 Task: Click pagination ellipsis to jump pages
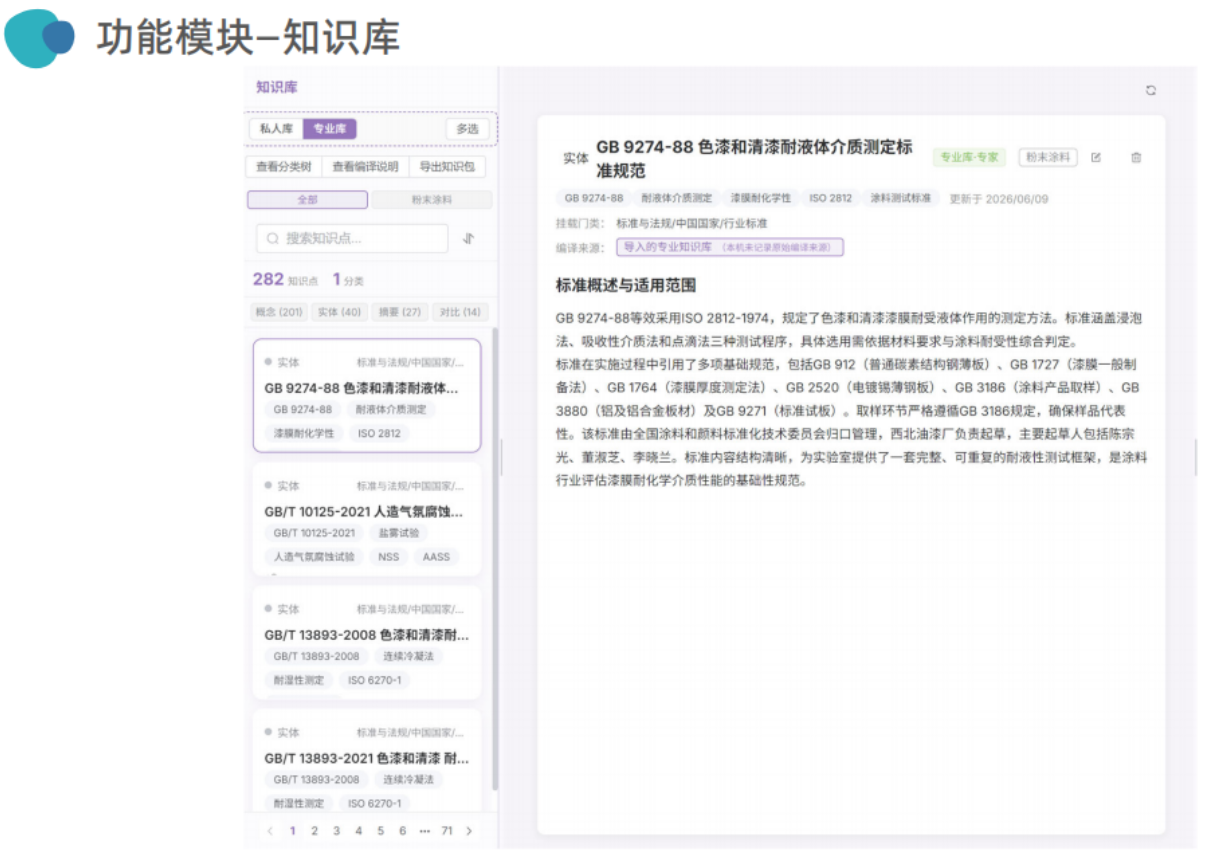[425, 831]
